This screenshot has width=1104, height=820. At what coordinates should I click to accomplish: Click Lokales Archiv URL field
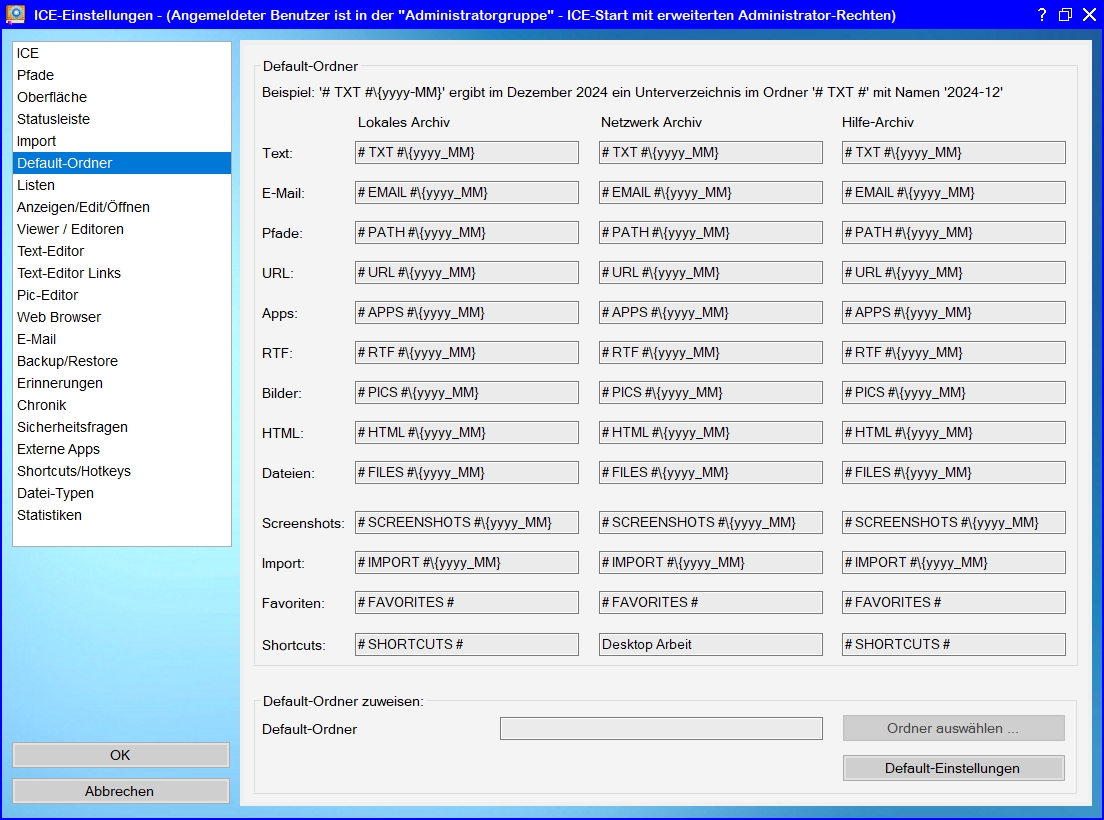coord(467,273)
